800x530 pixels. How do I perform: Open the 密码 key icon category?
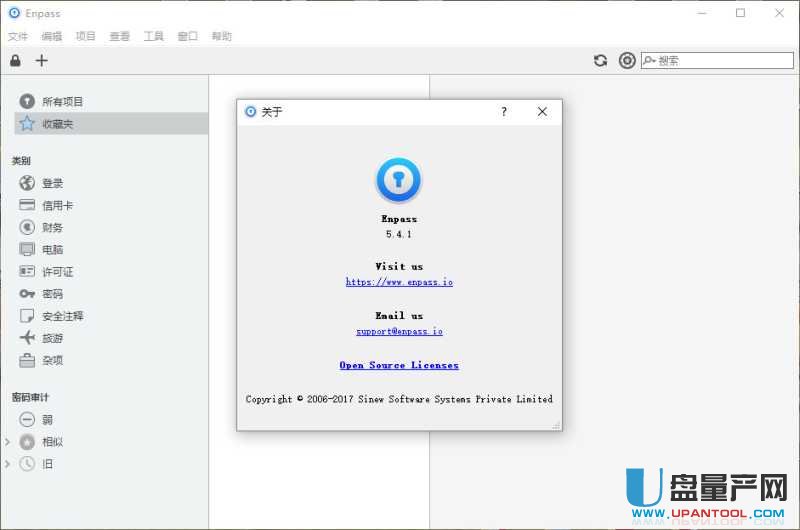point(52,294)
